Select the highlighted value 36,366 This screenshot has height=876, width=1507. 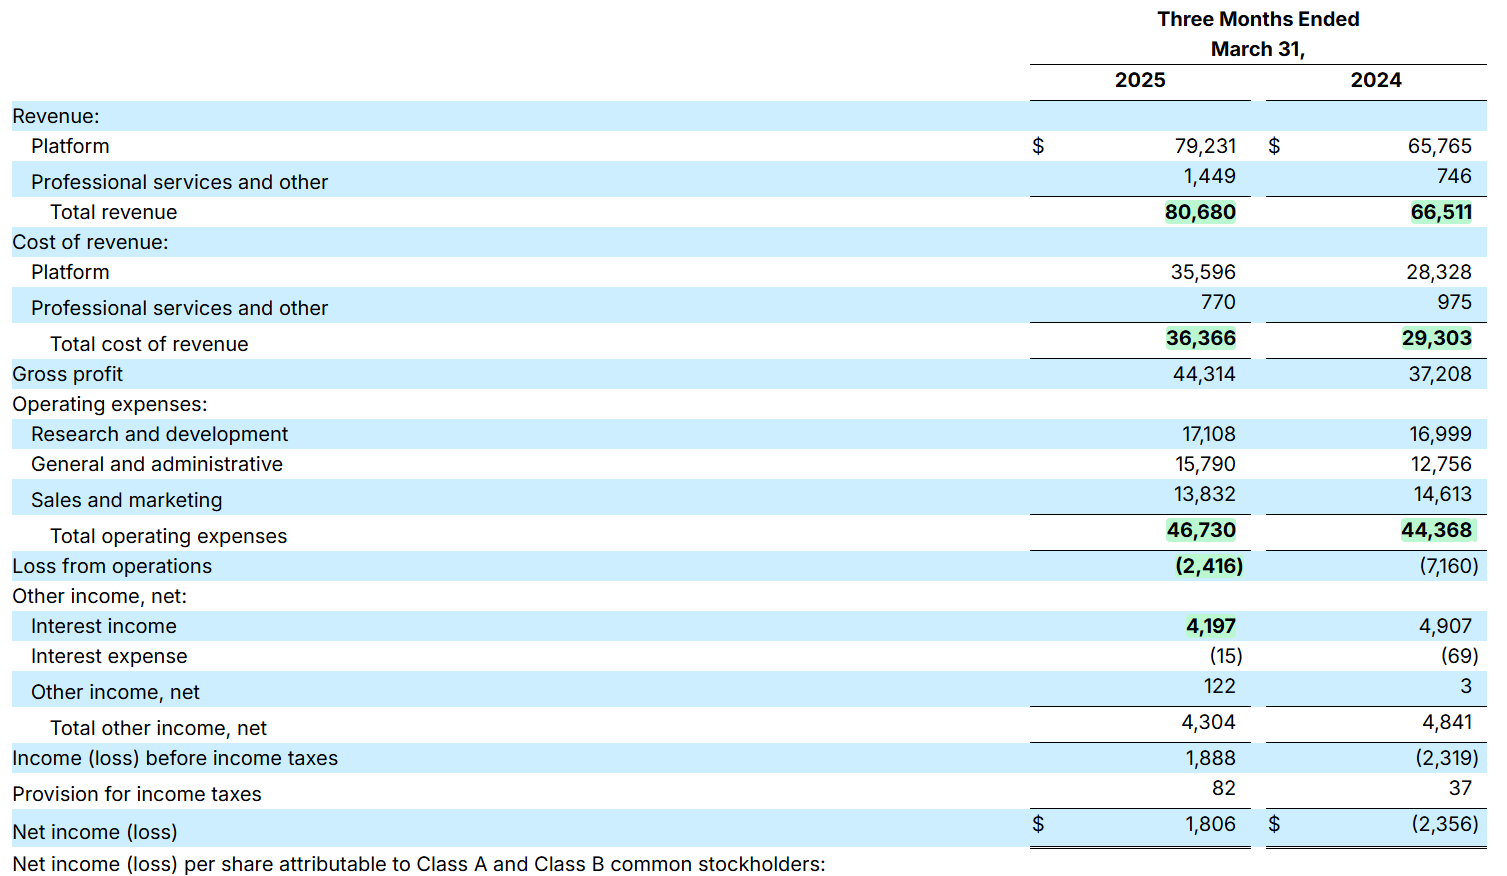1201,338
